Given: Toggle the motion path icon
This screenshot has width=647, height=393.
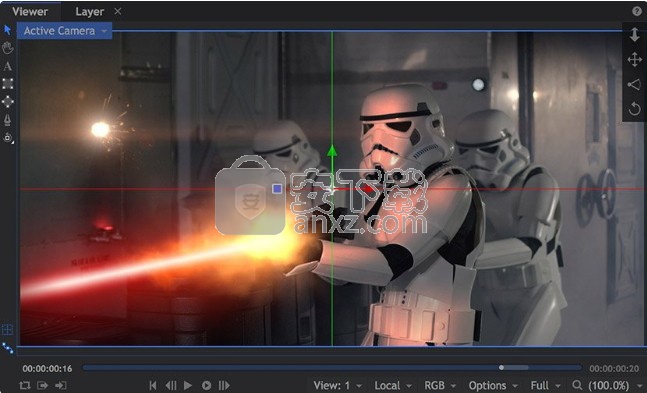Looking at the screenshot, I should (x=7, y=348).
